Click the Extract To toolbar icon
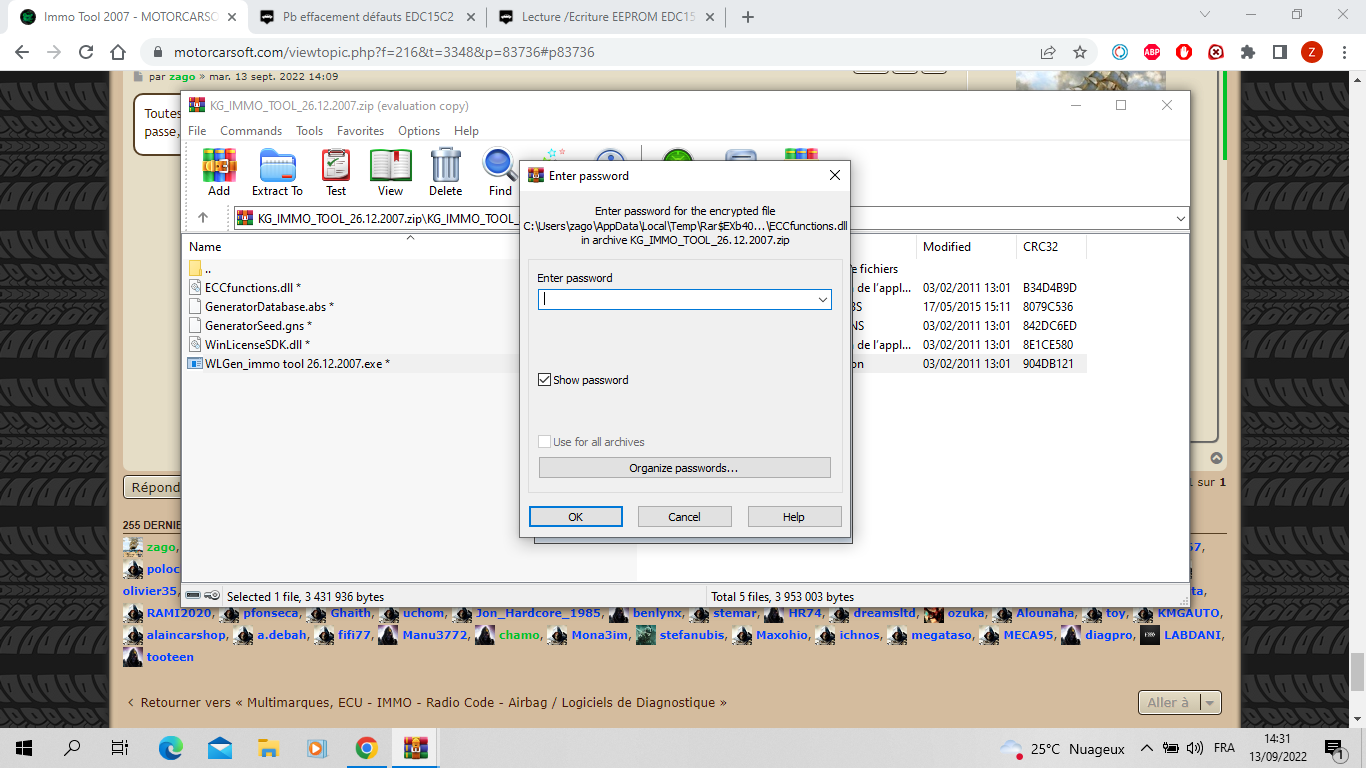 [x=277, y=172]
